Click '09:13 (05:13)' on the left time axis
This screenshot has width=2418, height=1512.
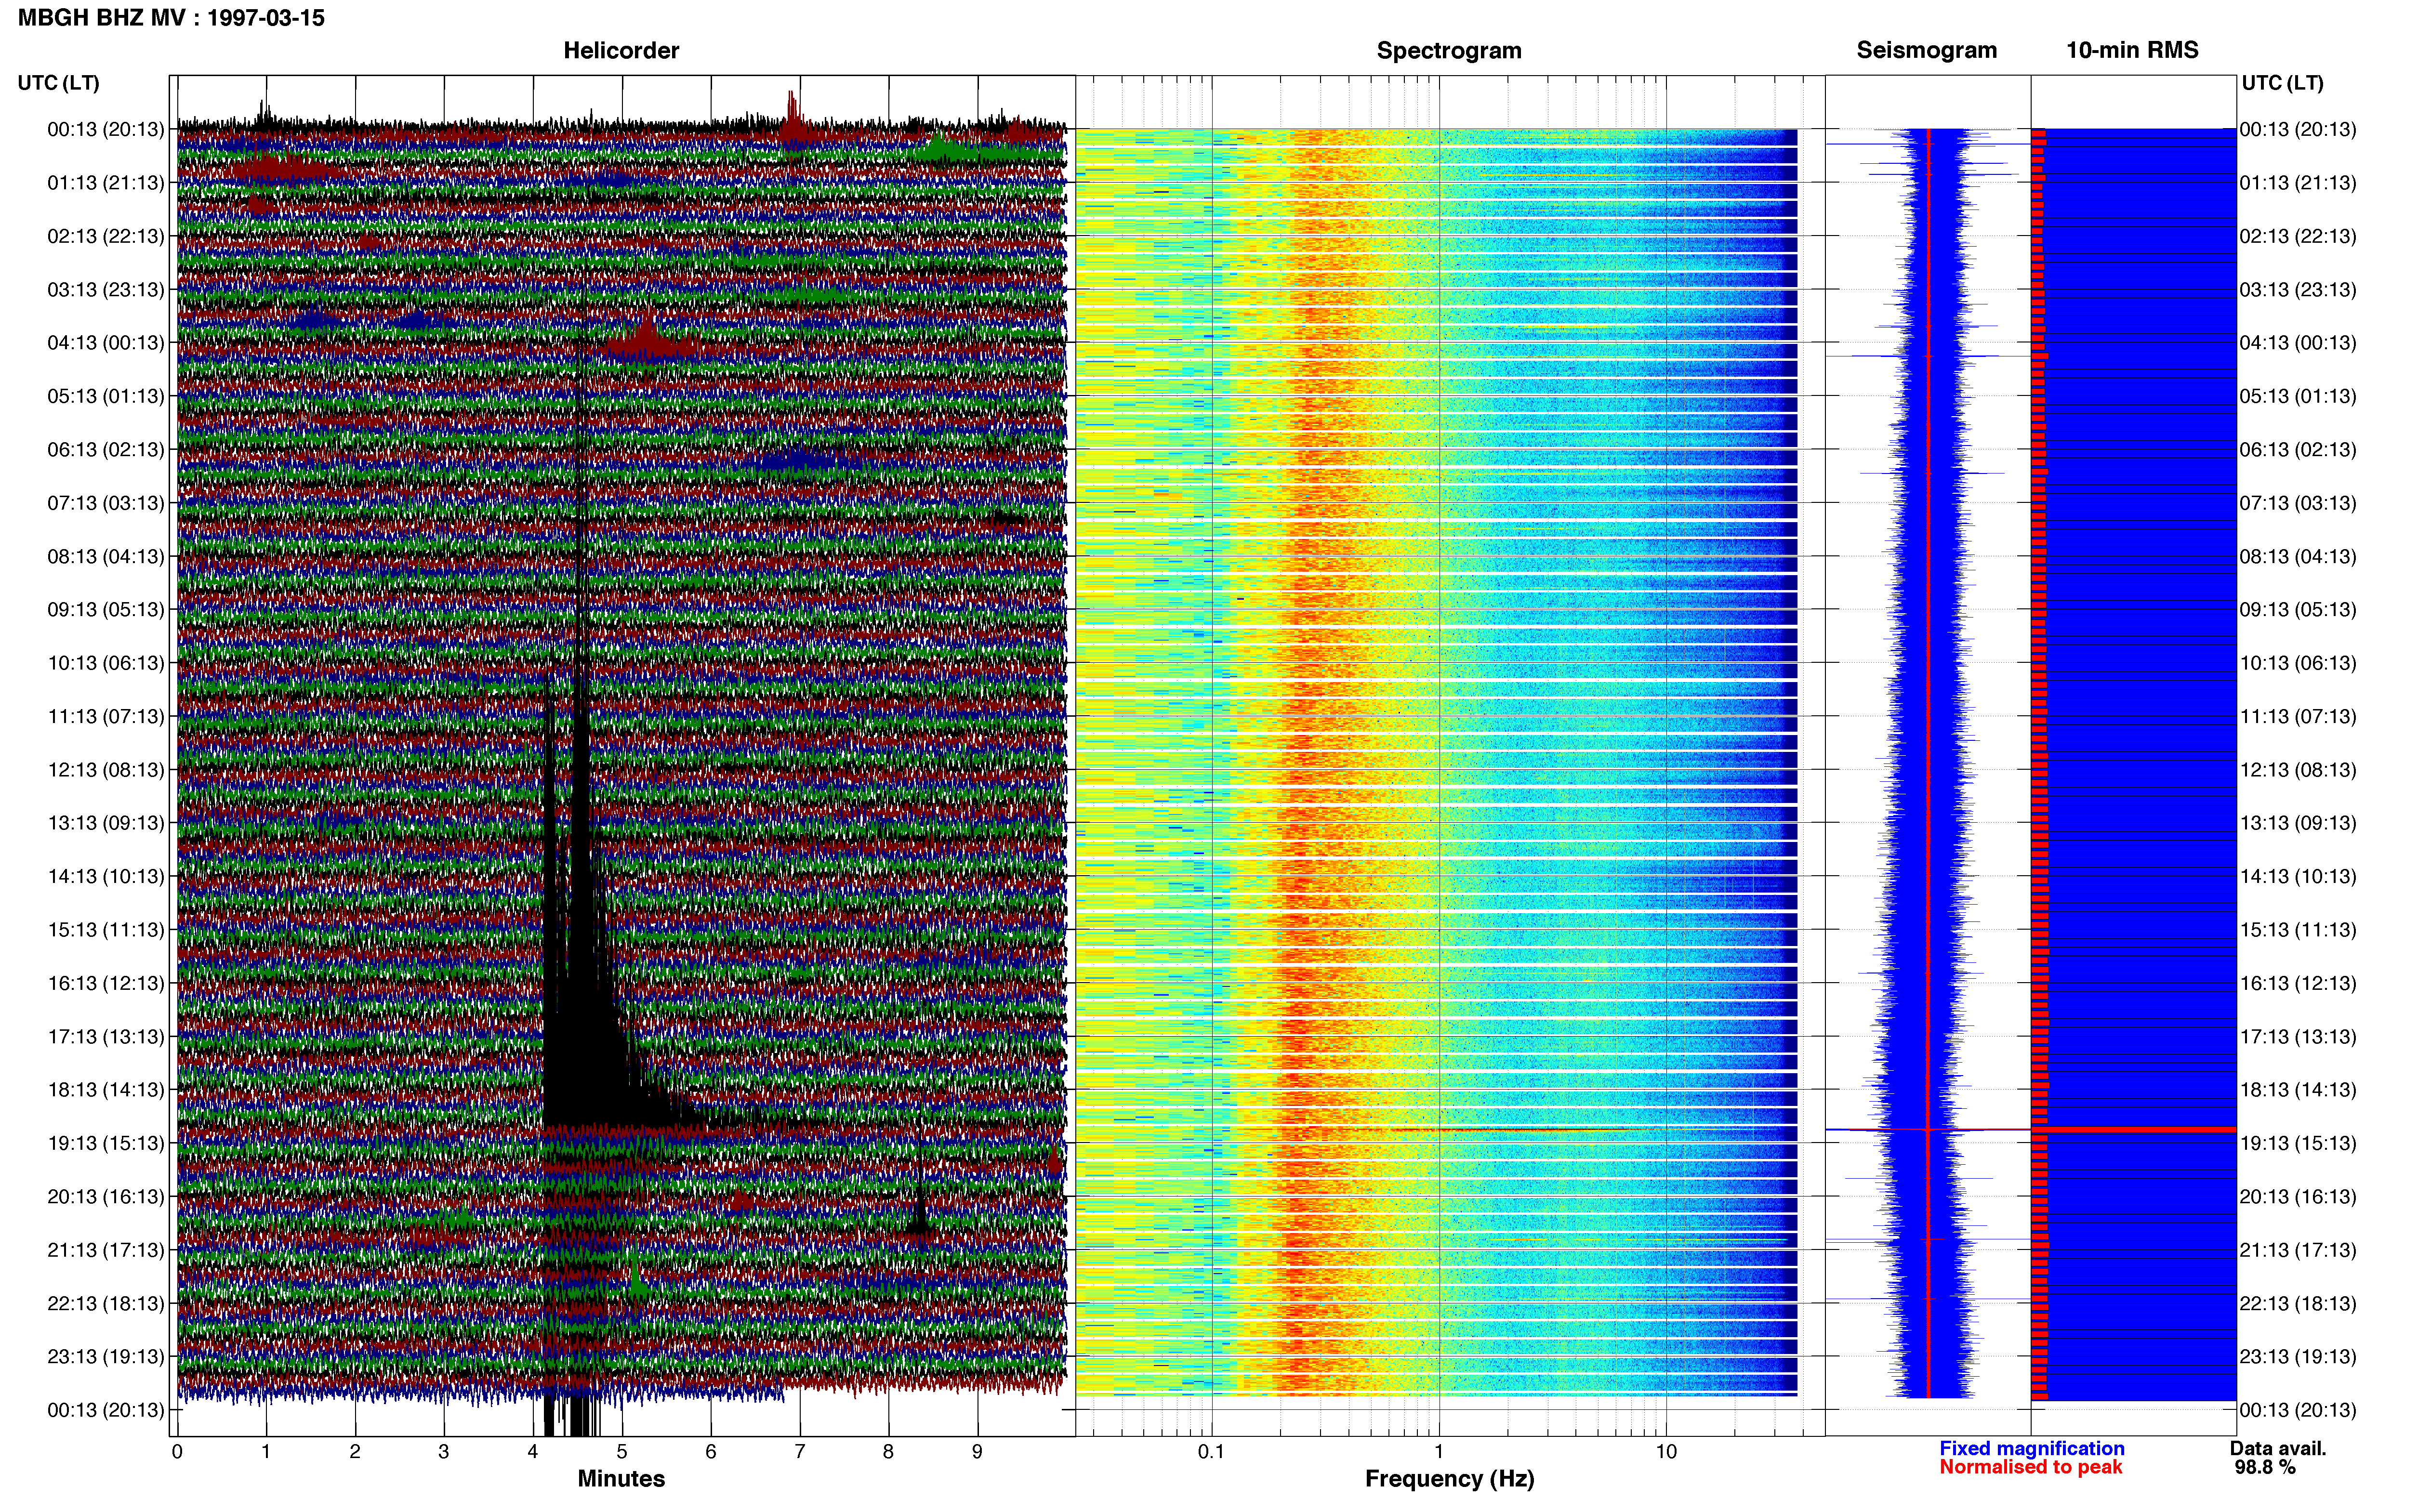pos(106,610)
